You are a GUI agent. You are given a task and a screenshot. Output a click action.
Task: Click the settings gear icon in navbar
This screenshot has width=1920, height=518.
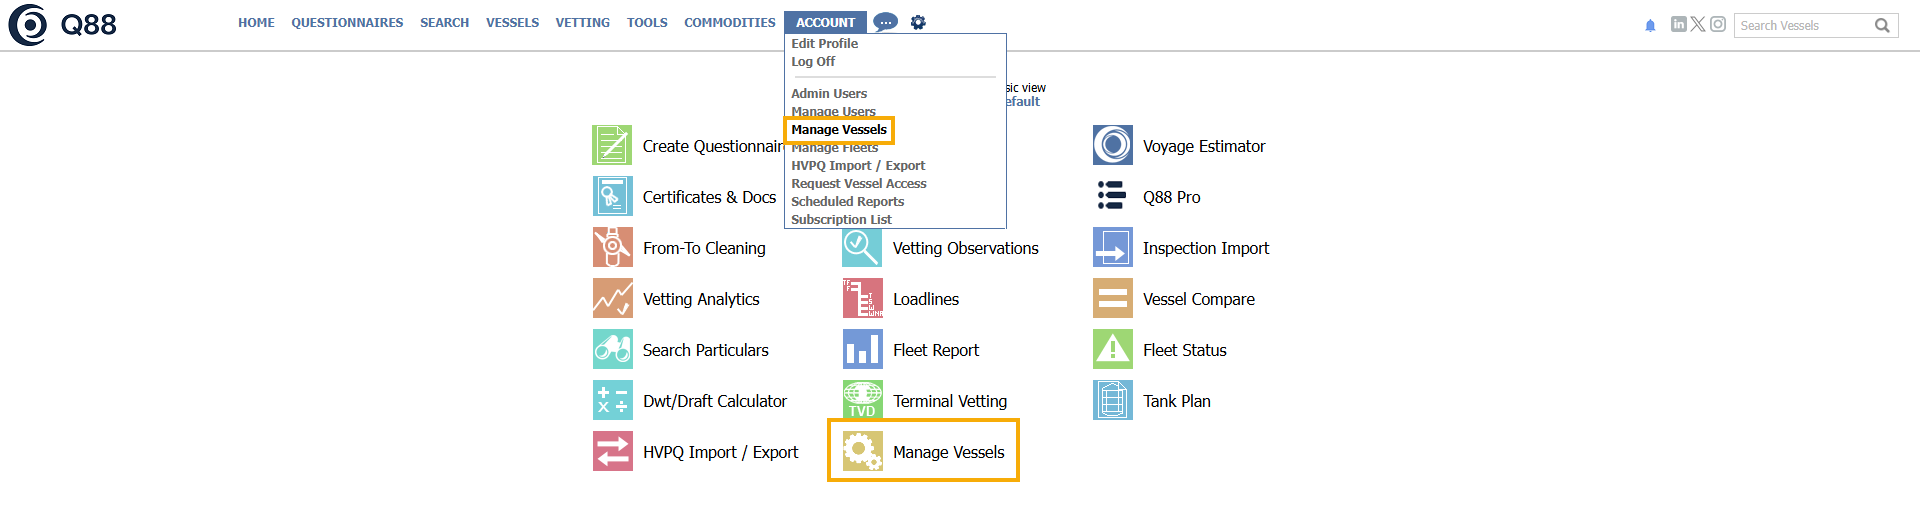pos(918,22)
